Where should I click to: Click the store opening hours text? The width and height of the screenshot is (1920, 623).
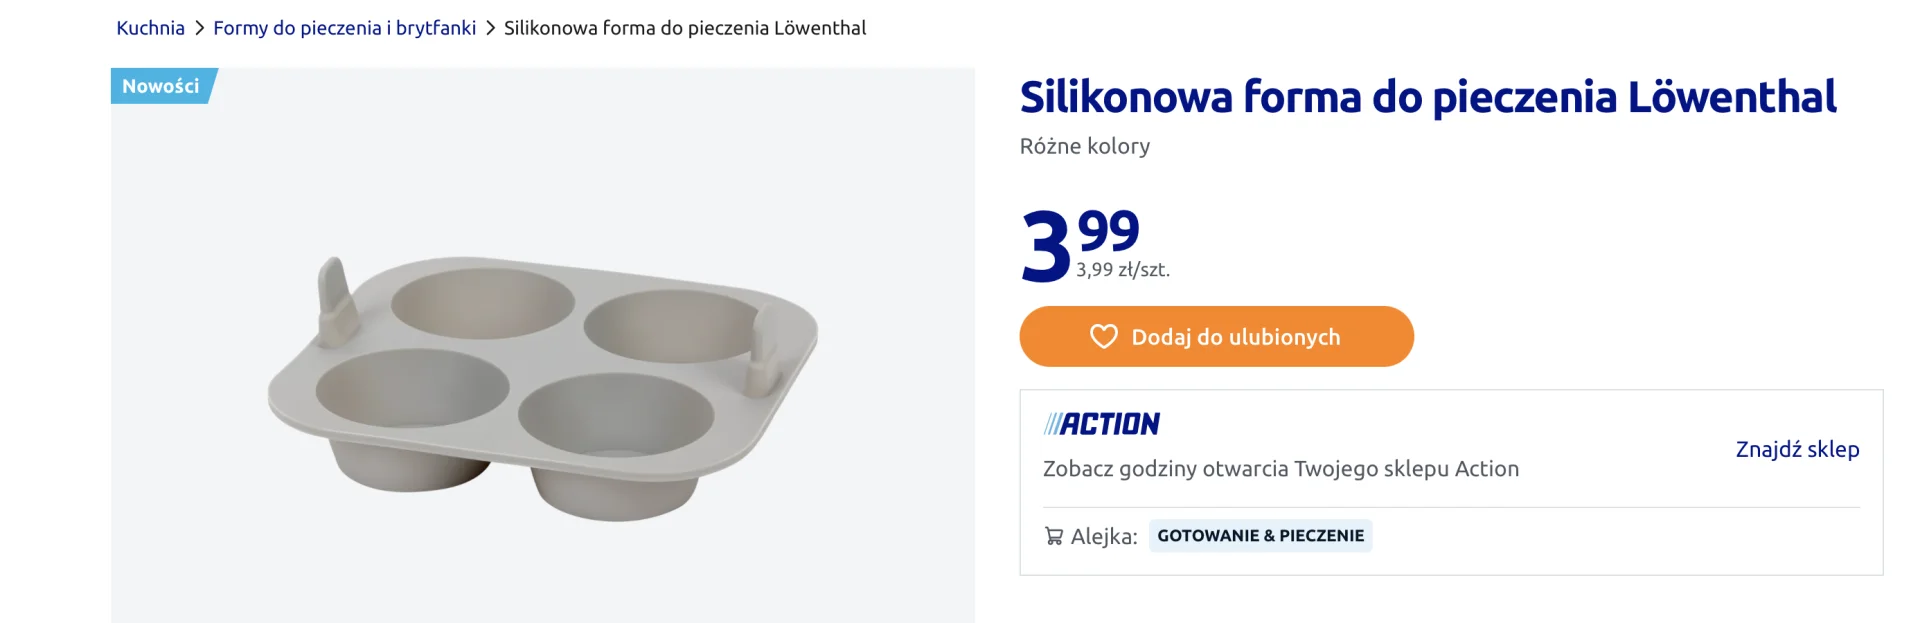[x=1281, y=469]
